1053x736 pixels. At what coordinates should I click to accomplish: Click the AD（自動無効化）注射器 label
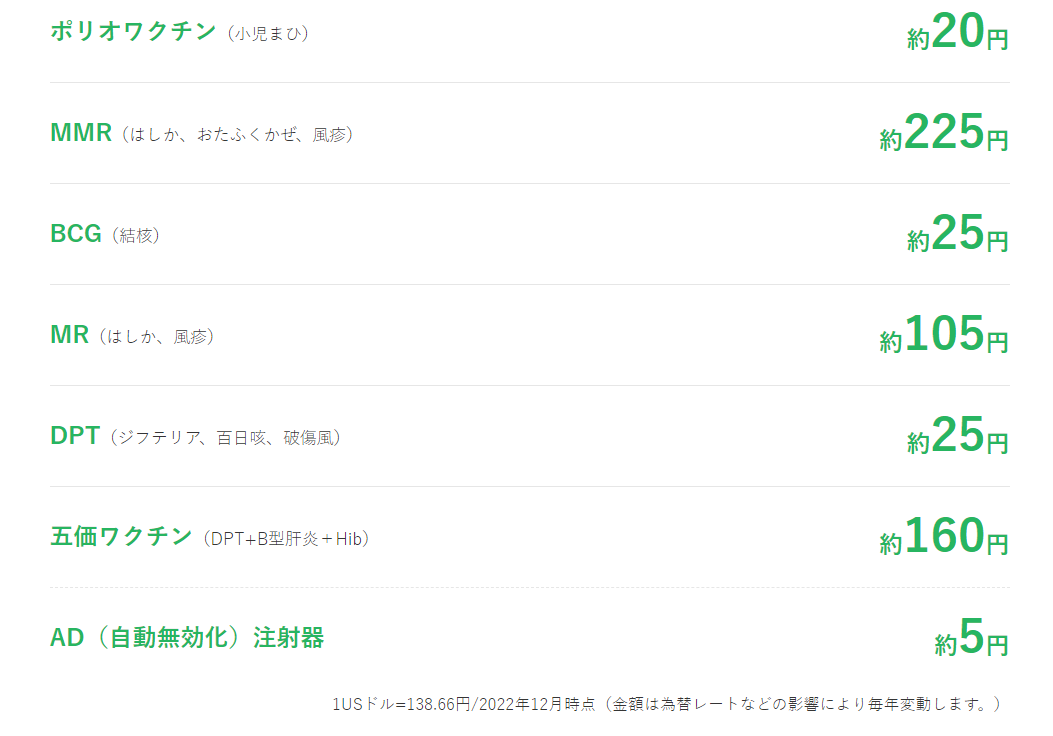[x=187, y=637]
